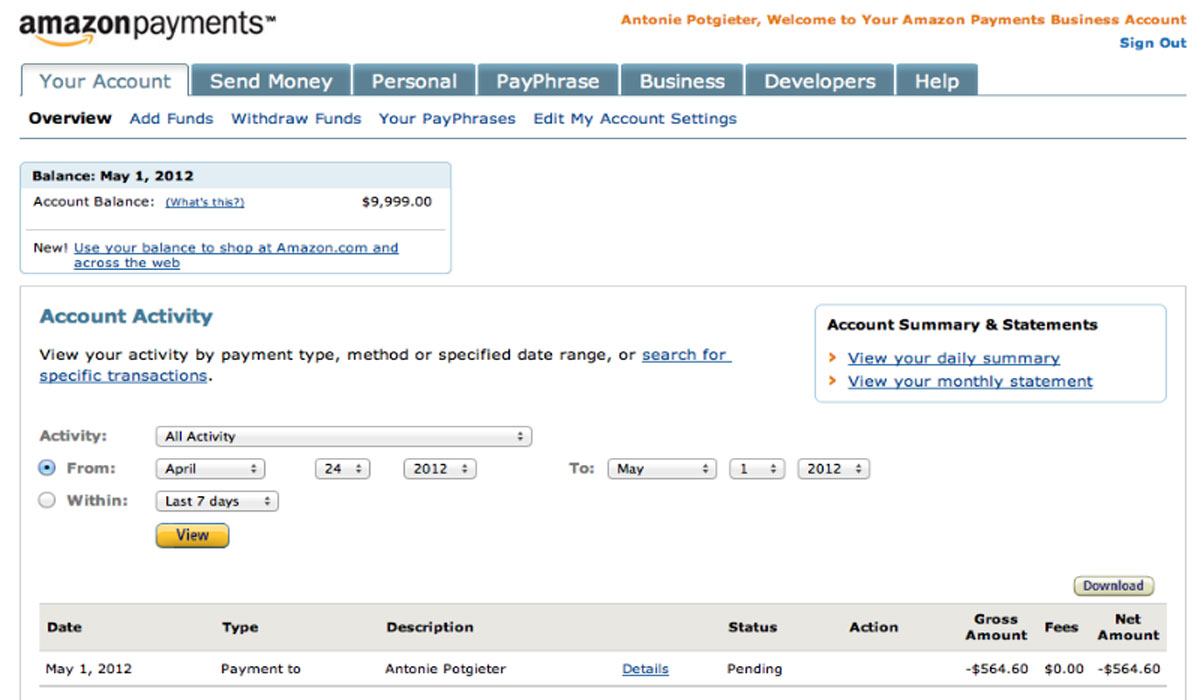Open the From day dropdown showing 24

pos(343,469)
